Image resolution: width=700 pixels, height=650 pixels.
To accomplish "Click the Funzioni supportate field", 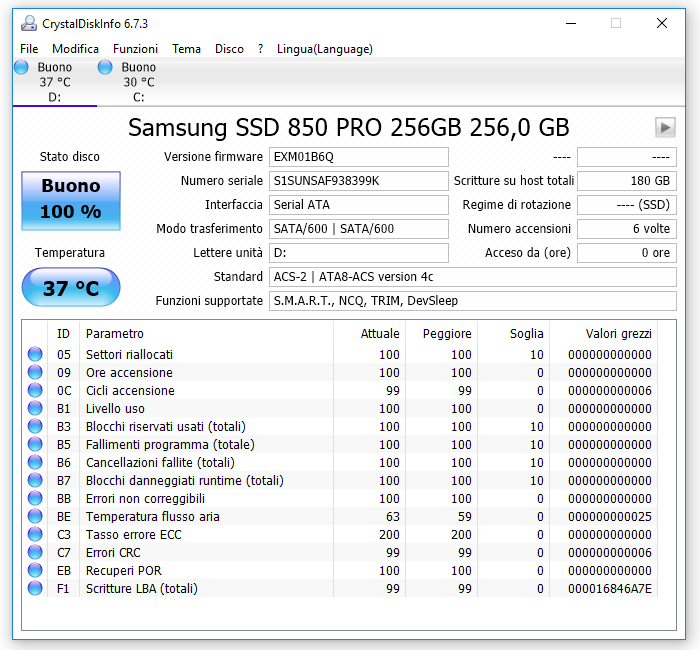I will click(473, 301).
